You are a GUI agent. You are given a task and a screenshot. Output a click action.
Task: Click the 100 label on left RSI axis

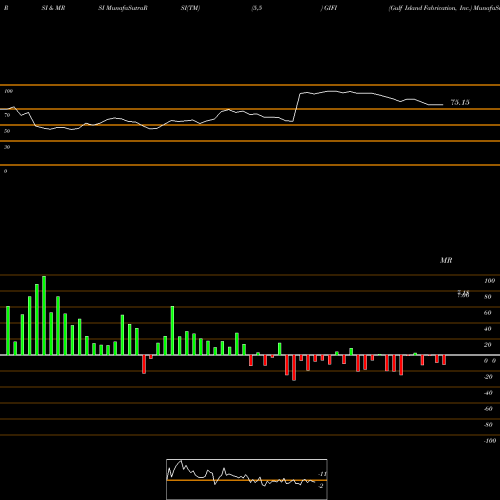click(x=8, y=91)
